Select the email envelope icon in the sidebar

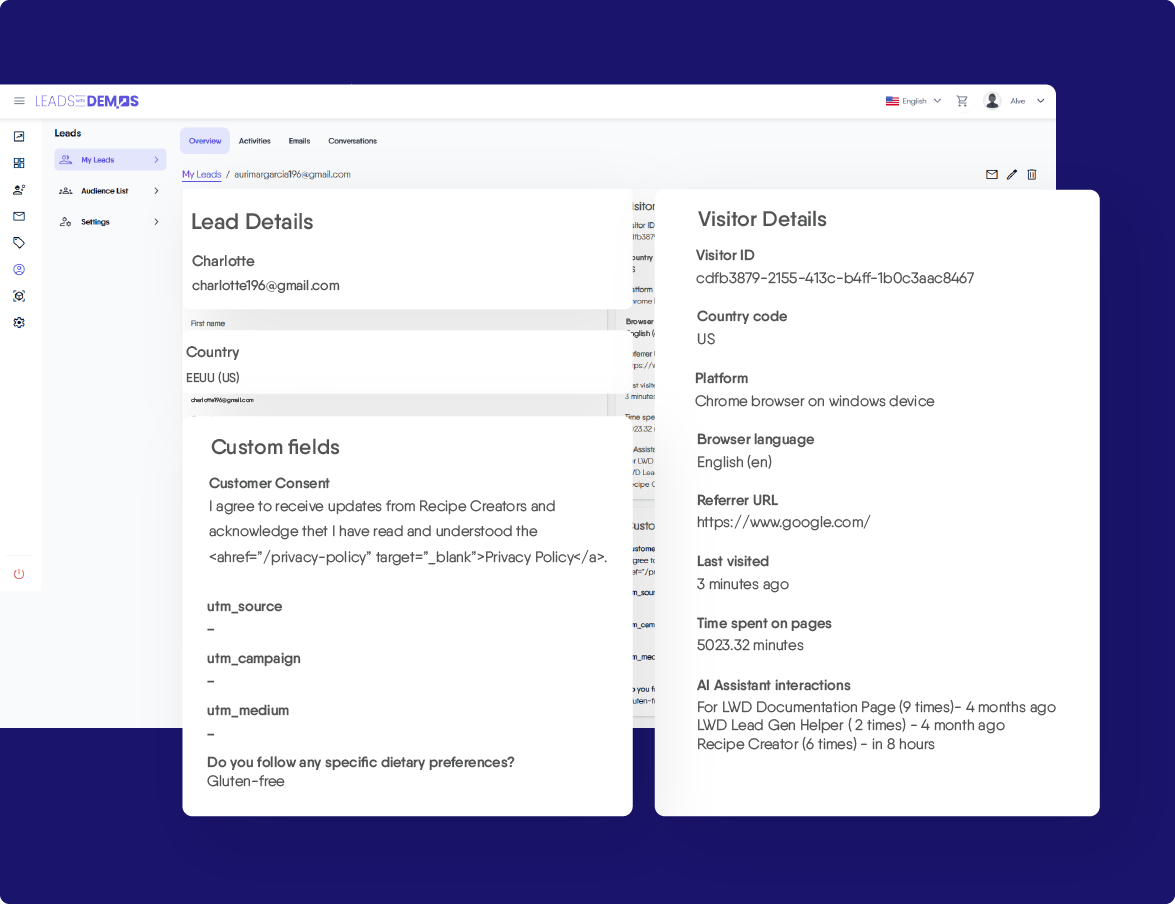click(19, 216)
